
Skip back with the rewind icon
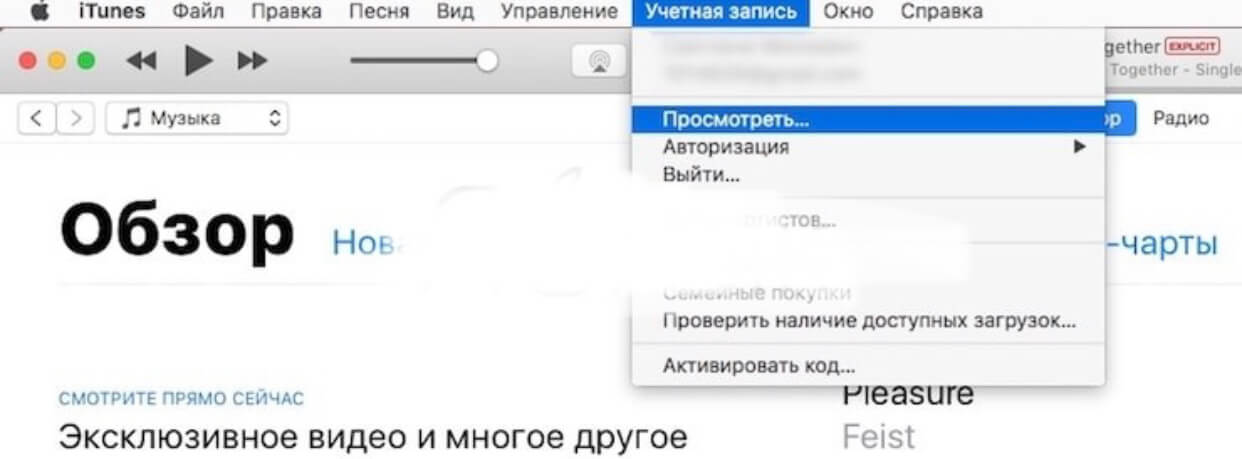point(141,61)
